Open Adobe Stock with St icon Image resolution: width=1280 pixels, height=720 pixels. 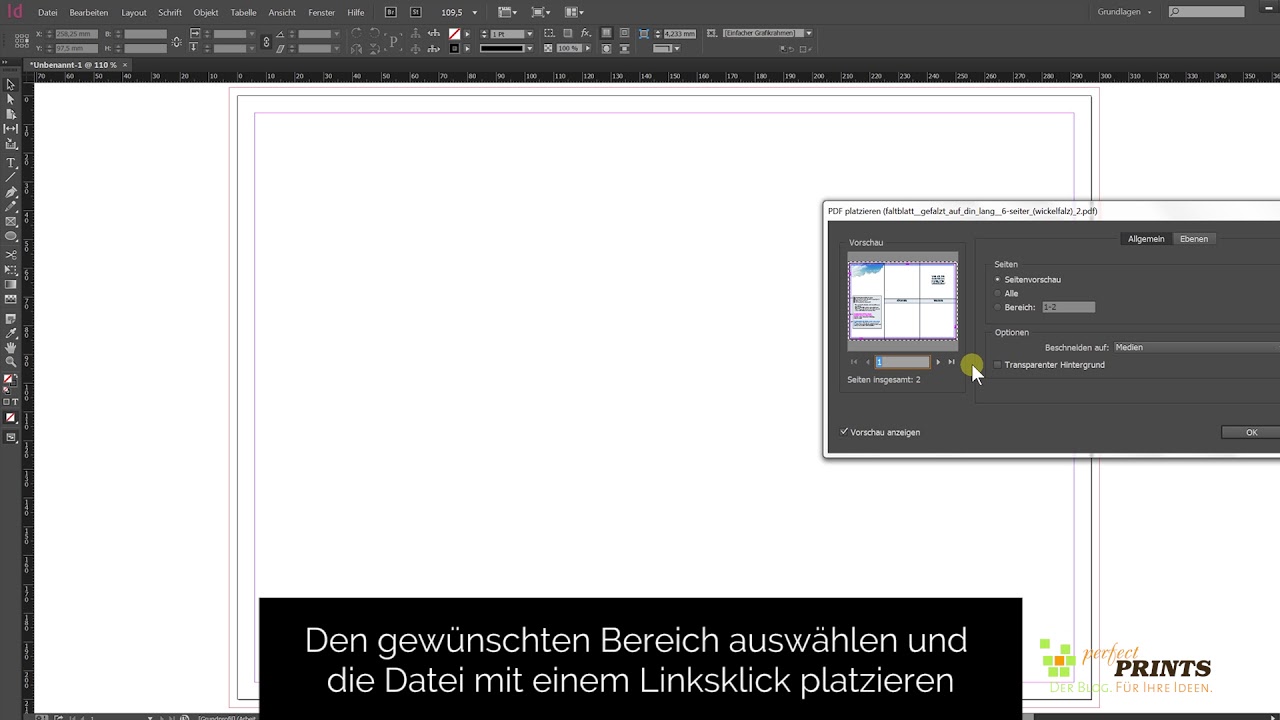pyautogui.click(x=416, y=12)
